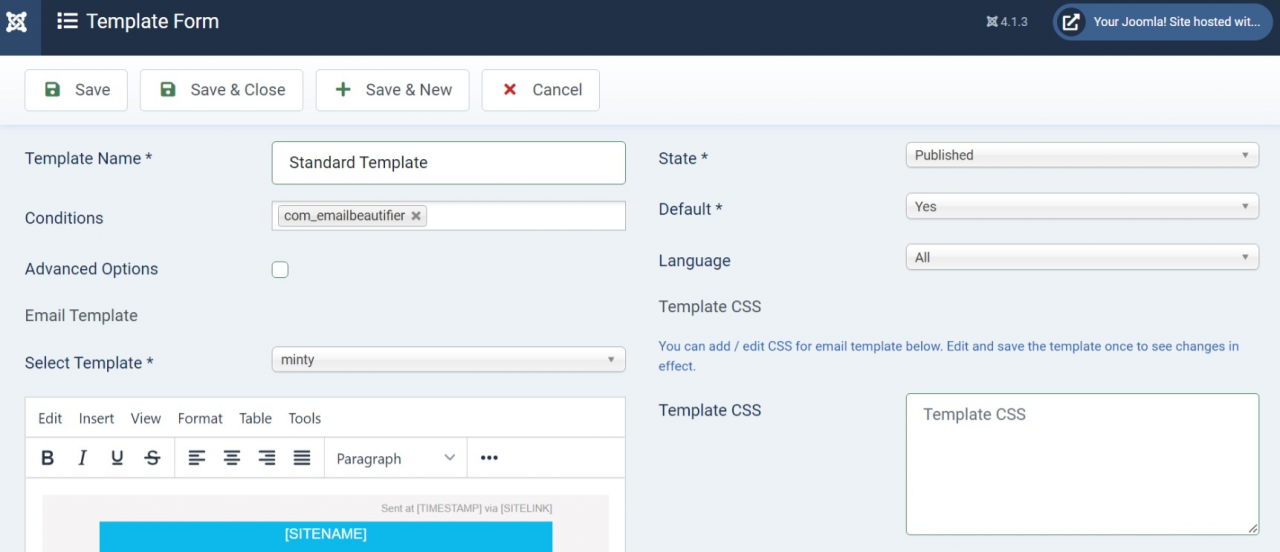Apply Underline formatting in editor

(x=117, y=458)
